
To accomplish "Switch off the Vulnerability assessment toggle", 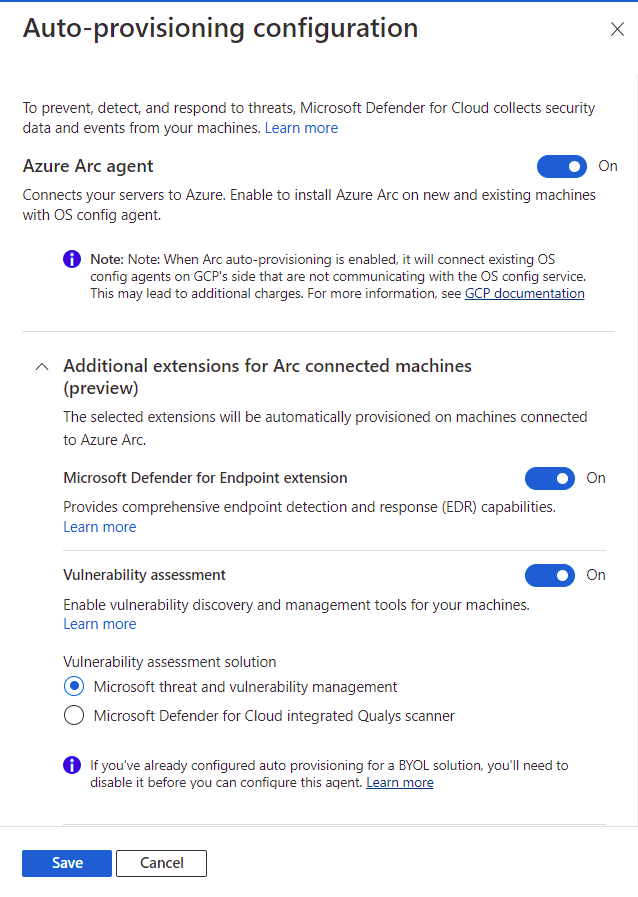I will coord(550,575).
